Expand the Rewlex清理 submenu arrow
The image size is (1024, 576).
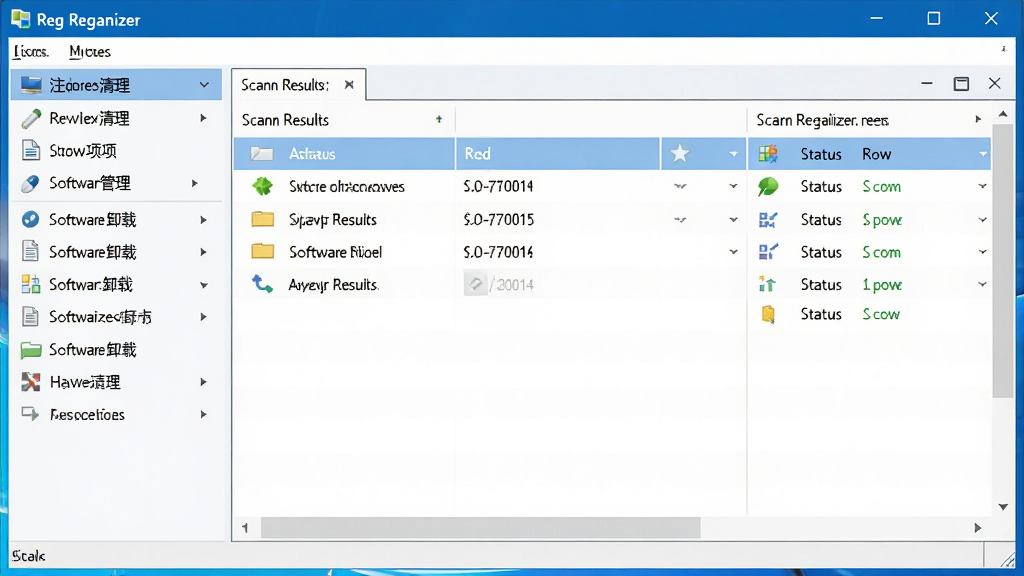click(203, 118)
